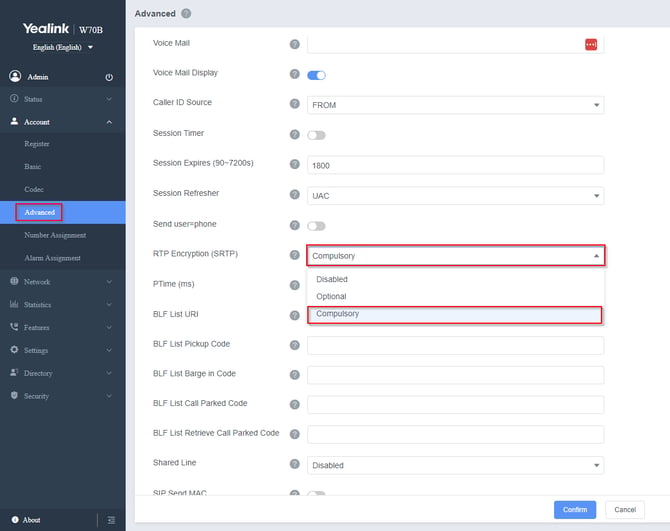Click the sidebar collapse icon near About
Screen dimensions: 670x531
coord(111,520)
